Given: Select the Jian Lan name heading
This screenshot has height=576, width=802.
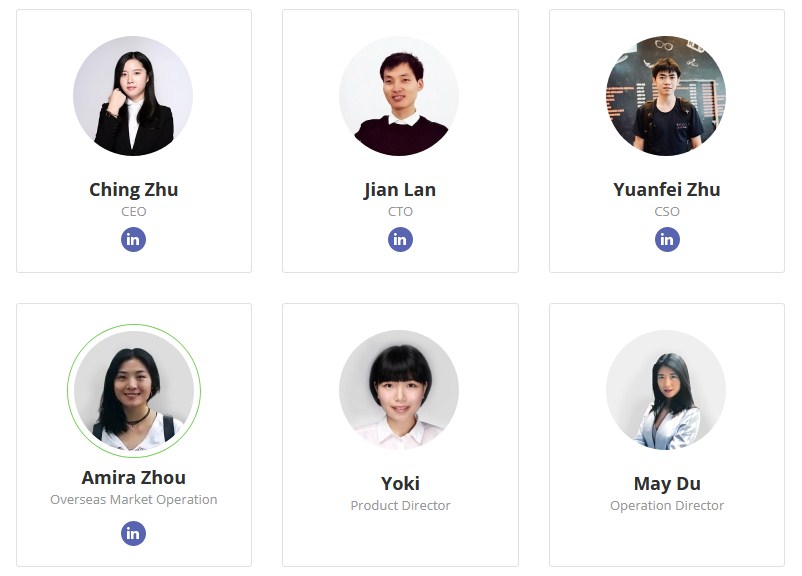Looking at the screenshot, I should 400,189.
